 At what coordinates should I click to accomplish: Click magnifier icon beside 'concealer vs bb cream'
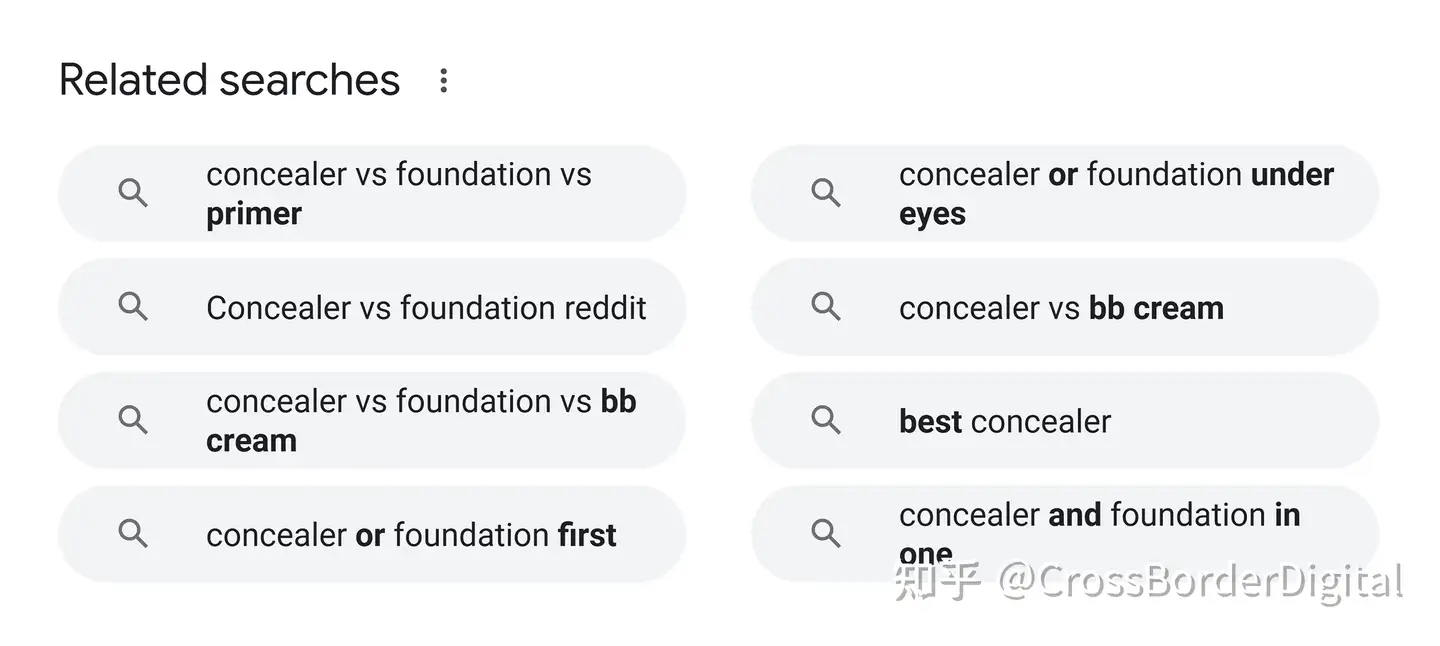[x=826, y=306]
